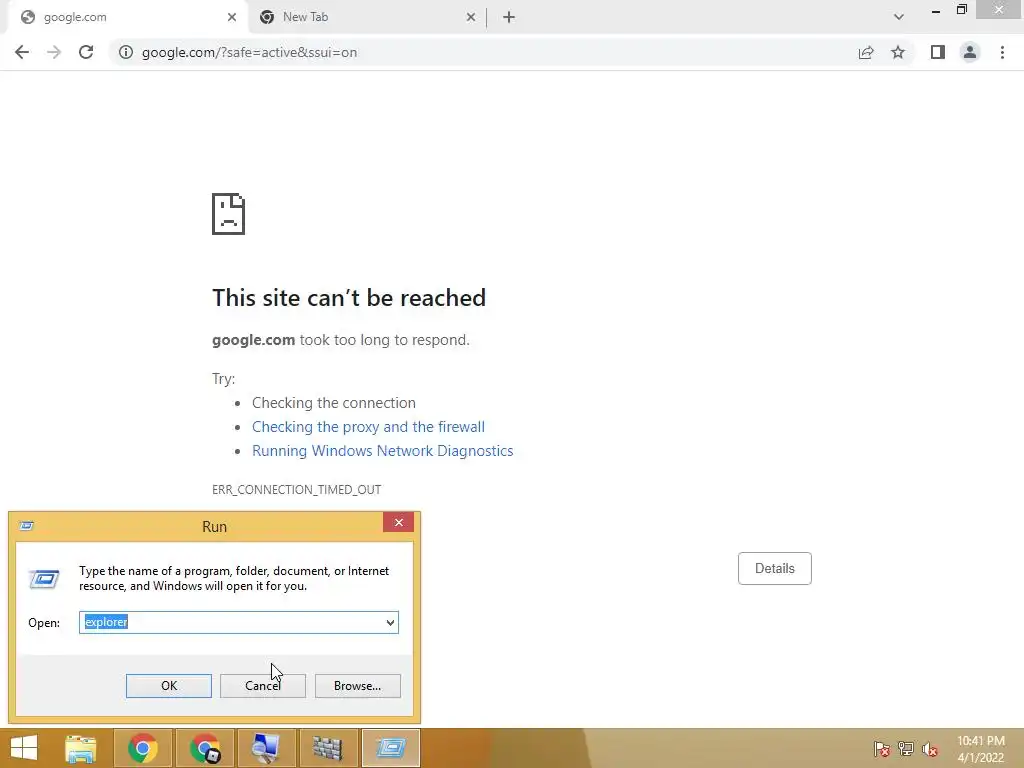Screen dimensions: 1024x768
Task: Open the Chrome side panel
Action: (x=938, y=52)
